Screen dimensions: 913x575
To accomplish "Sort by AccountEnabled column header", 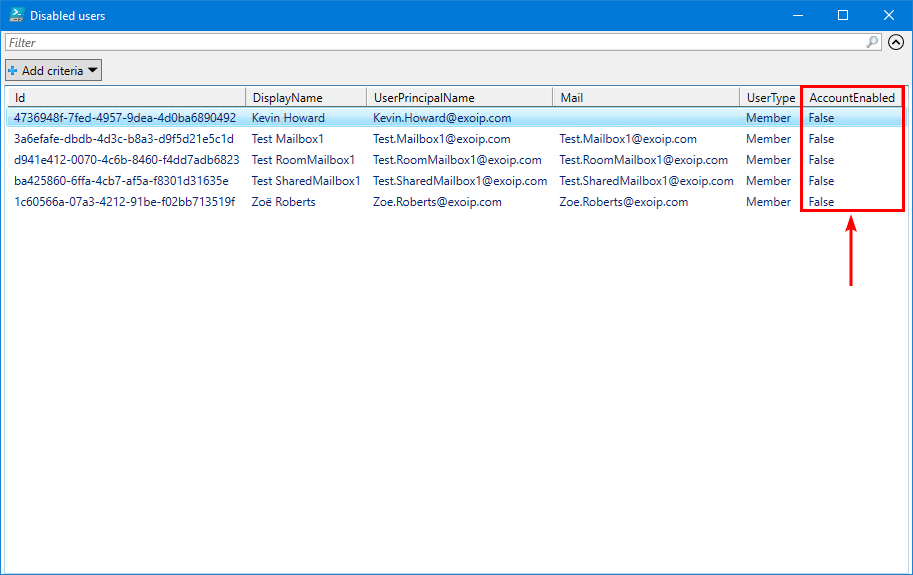I will point(851,98).
